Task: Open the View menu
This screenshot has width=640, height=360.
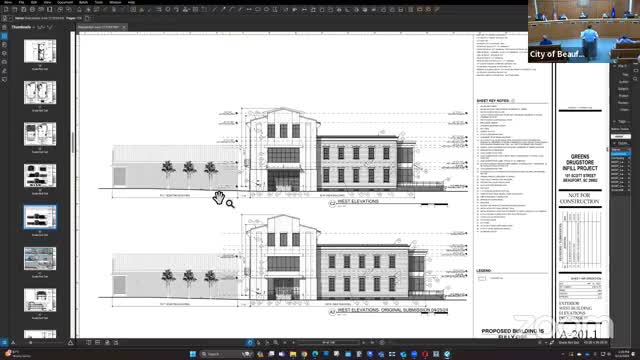Action: coord(47,2)
